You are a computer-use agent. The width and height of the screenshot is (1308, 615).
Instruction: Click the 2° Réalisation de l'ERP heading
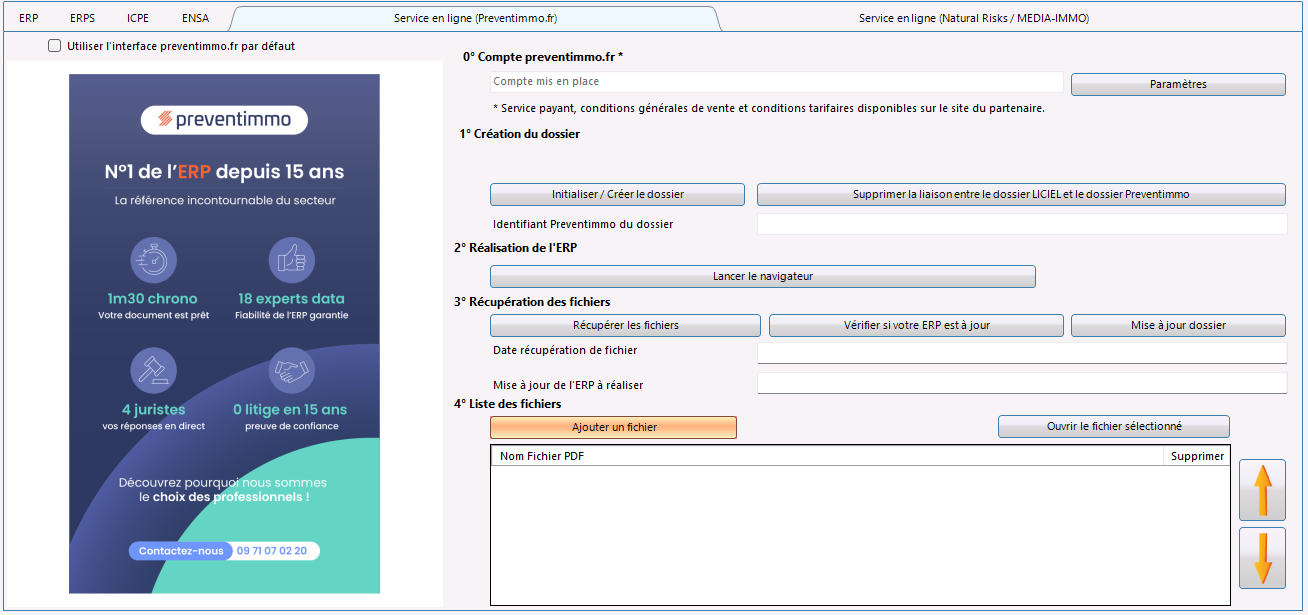point(515,248)
